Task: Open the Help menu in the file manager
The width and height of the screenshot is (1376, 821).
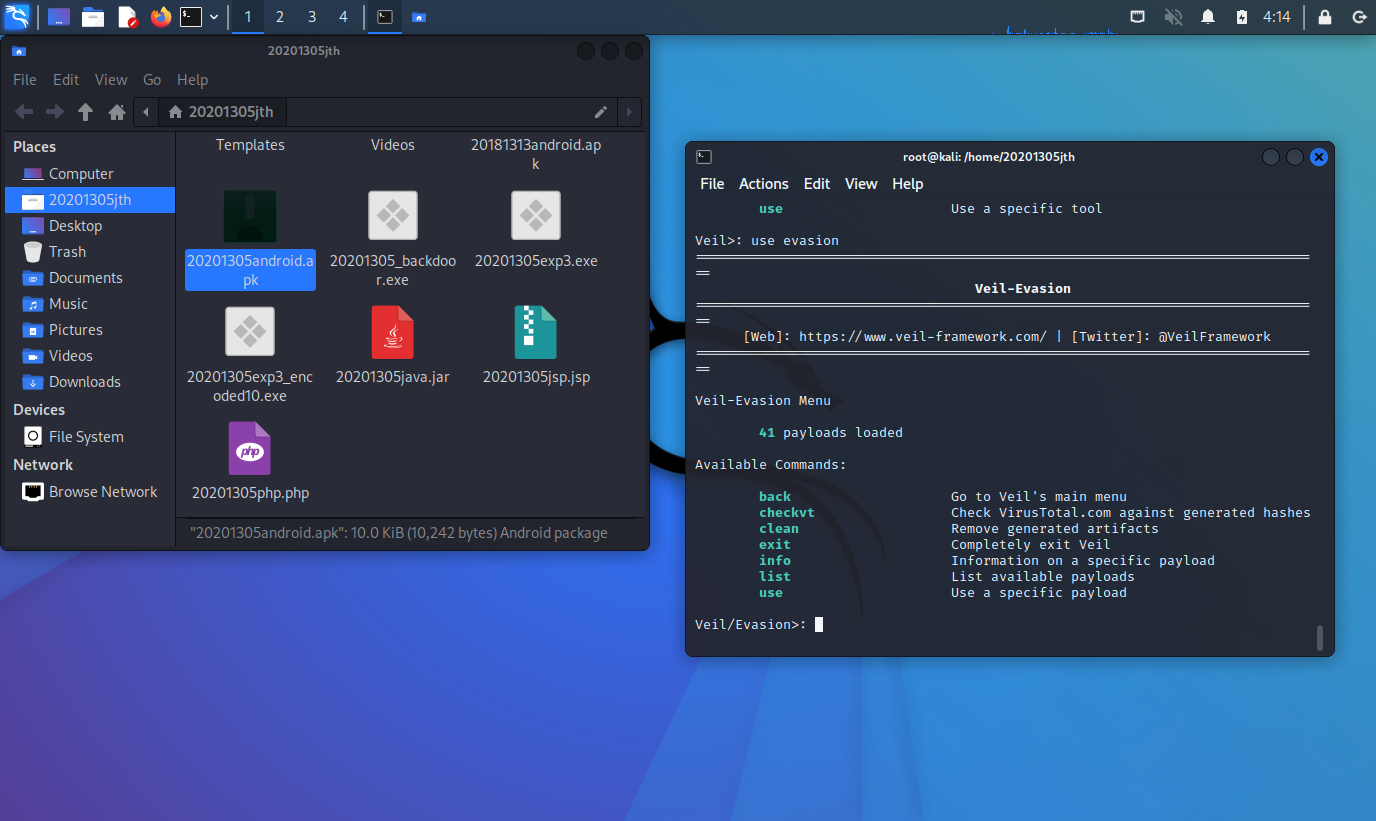Action: tap(192, 80)
